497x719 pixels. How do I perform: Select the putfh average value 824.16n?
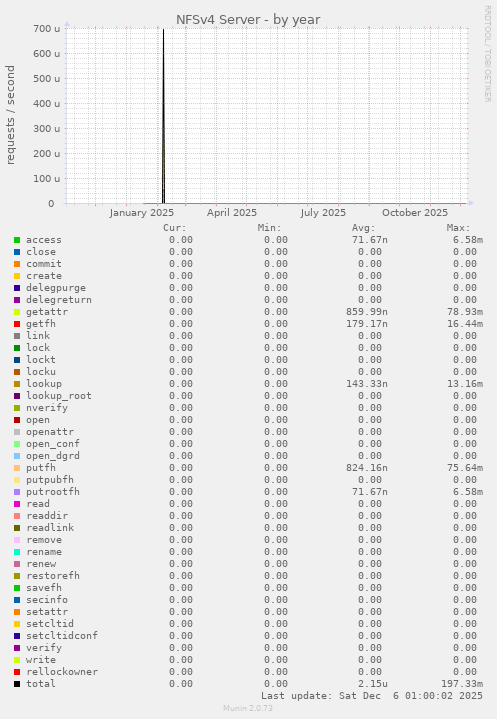(x=367, y=468)
